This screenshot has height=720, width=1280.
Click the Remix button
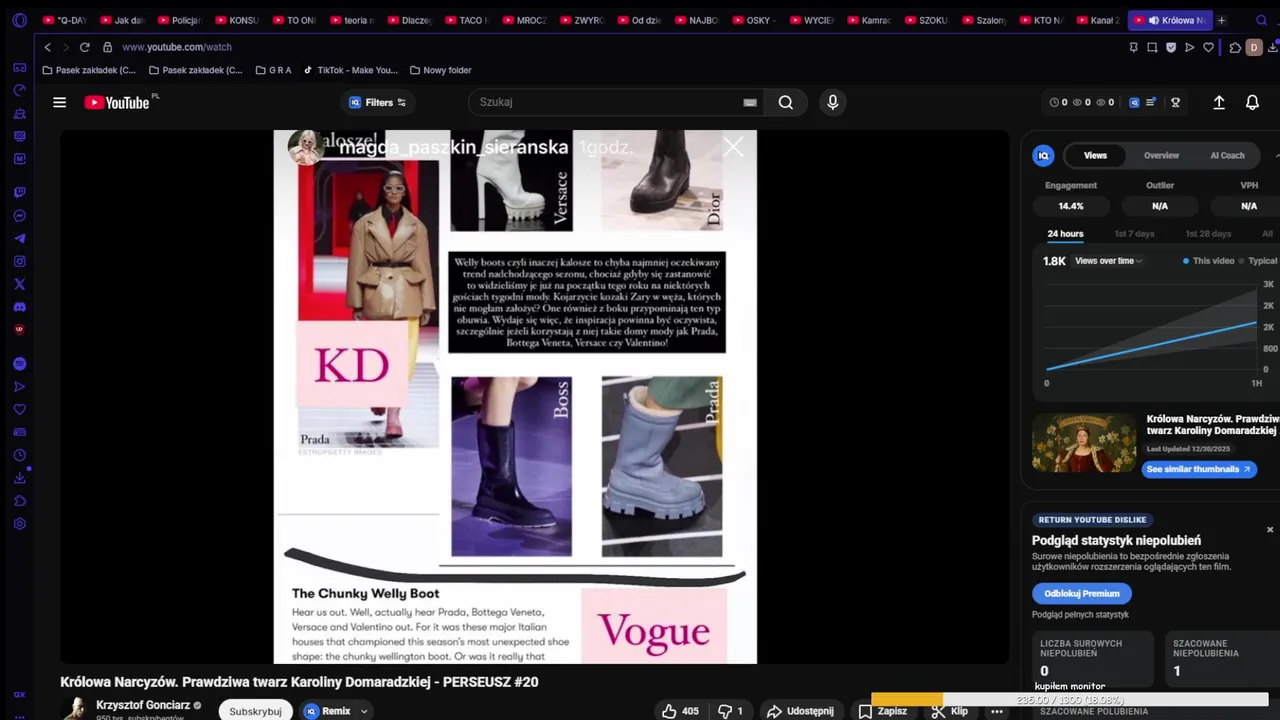pyautogui.click(x=328, y=711)
